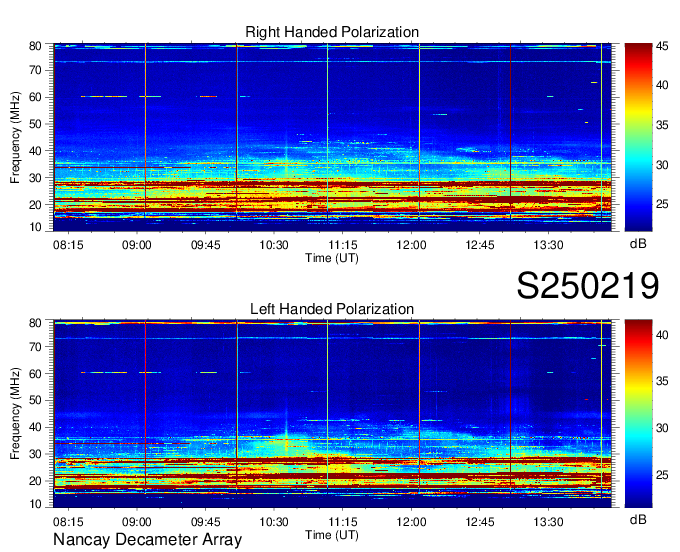
Task: Click 08:15 on the right-handed plot time axis
Action: click(x=68, y=245)
